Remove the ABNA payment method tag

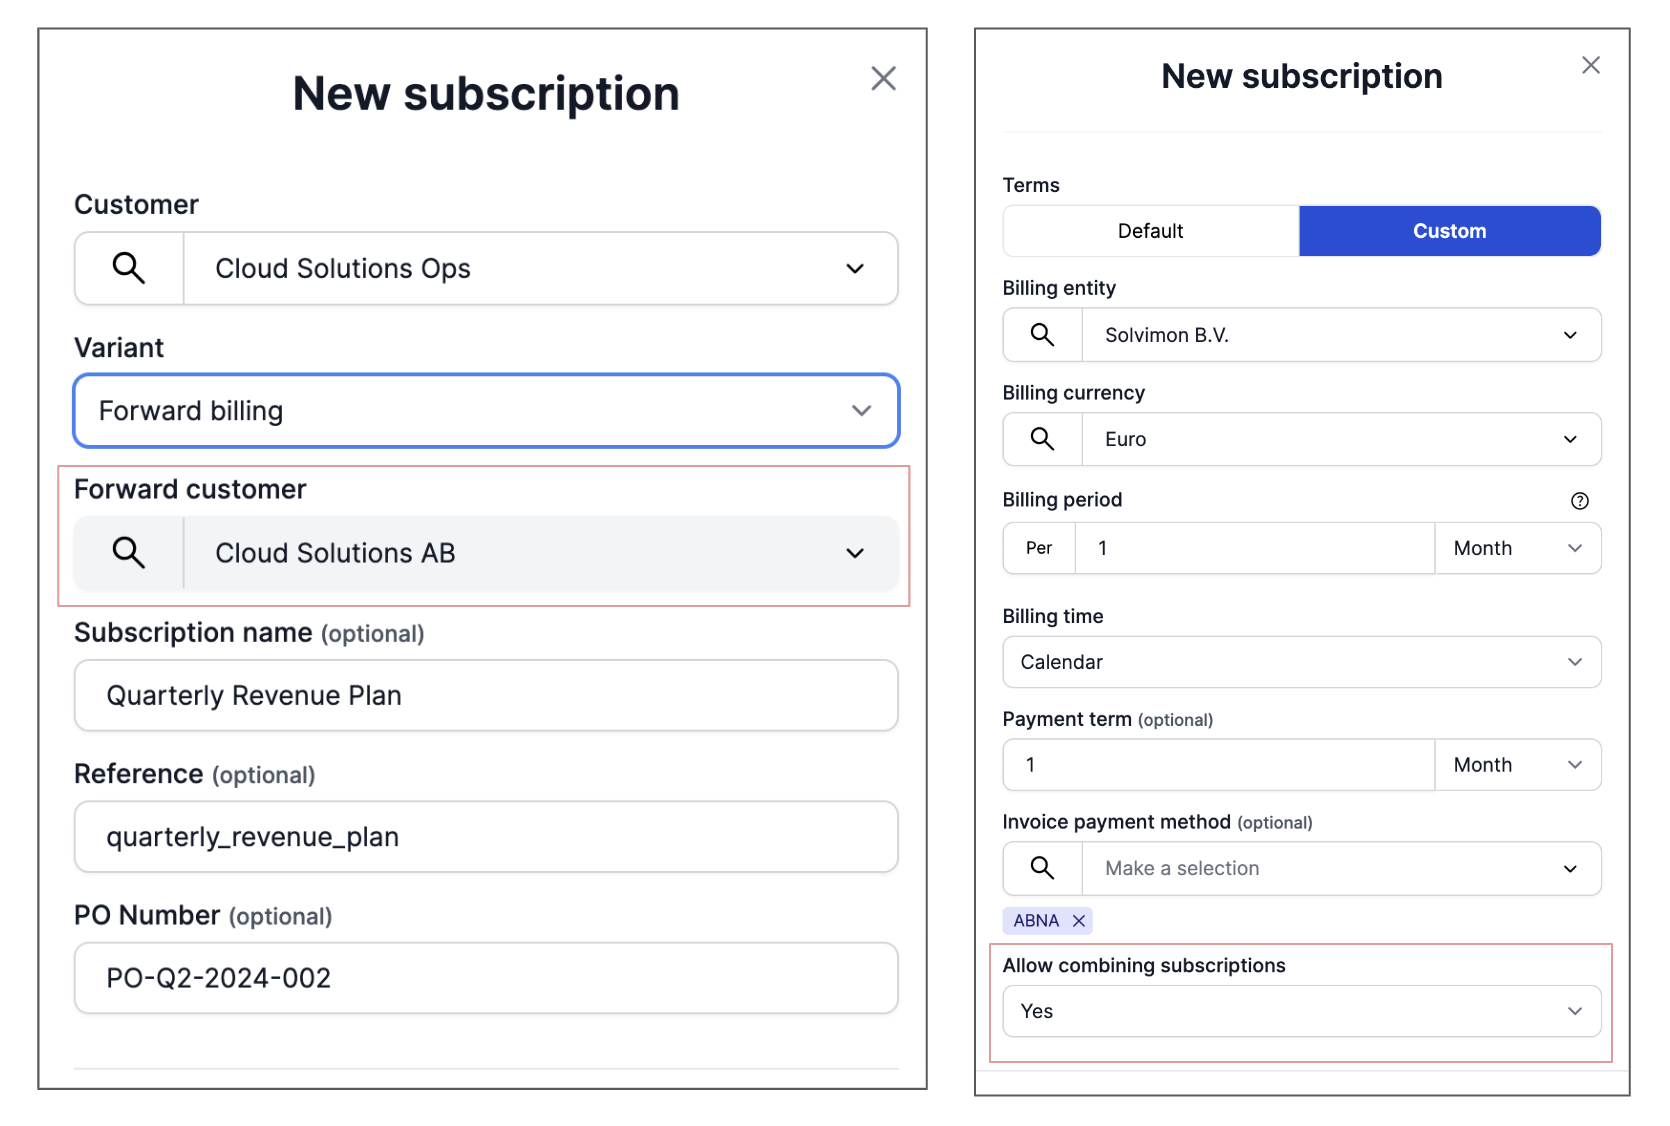pyautogui.click(x=1078, y=920)
